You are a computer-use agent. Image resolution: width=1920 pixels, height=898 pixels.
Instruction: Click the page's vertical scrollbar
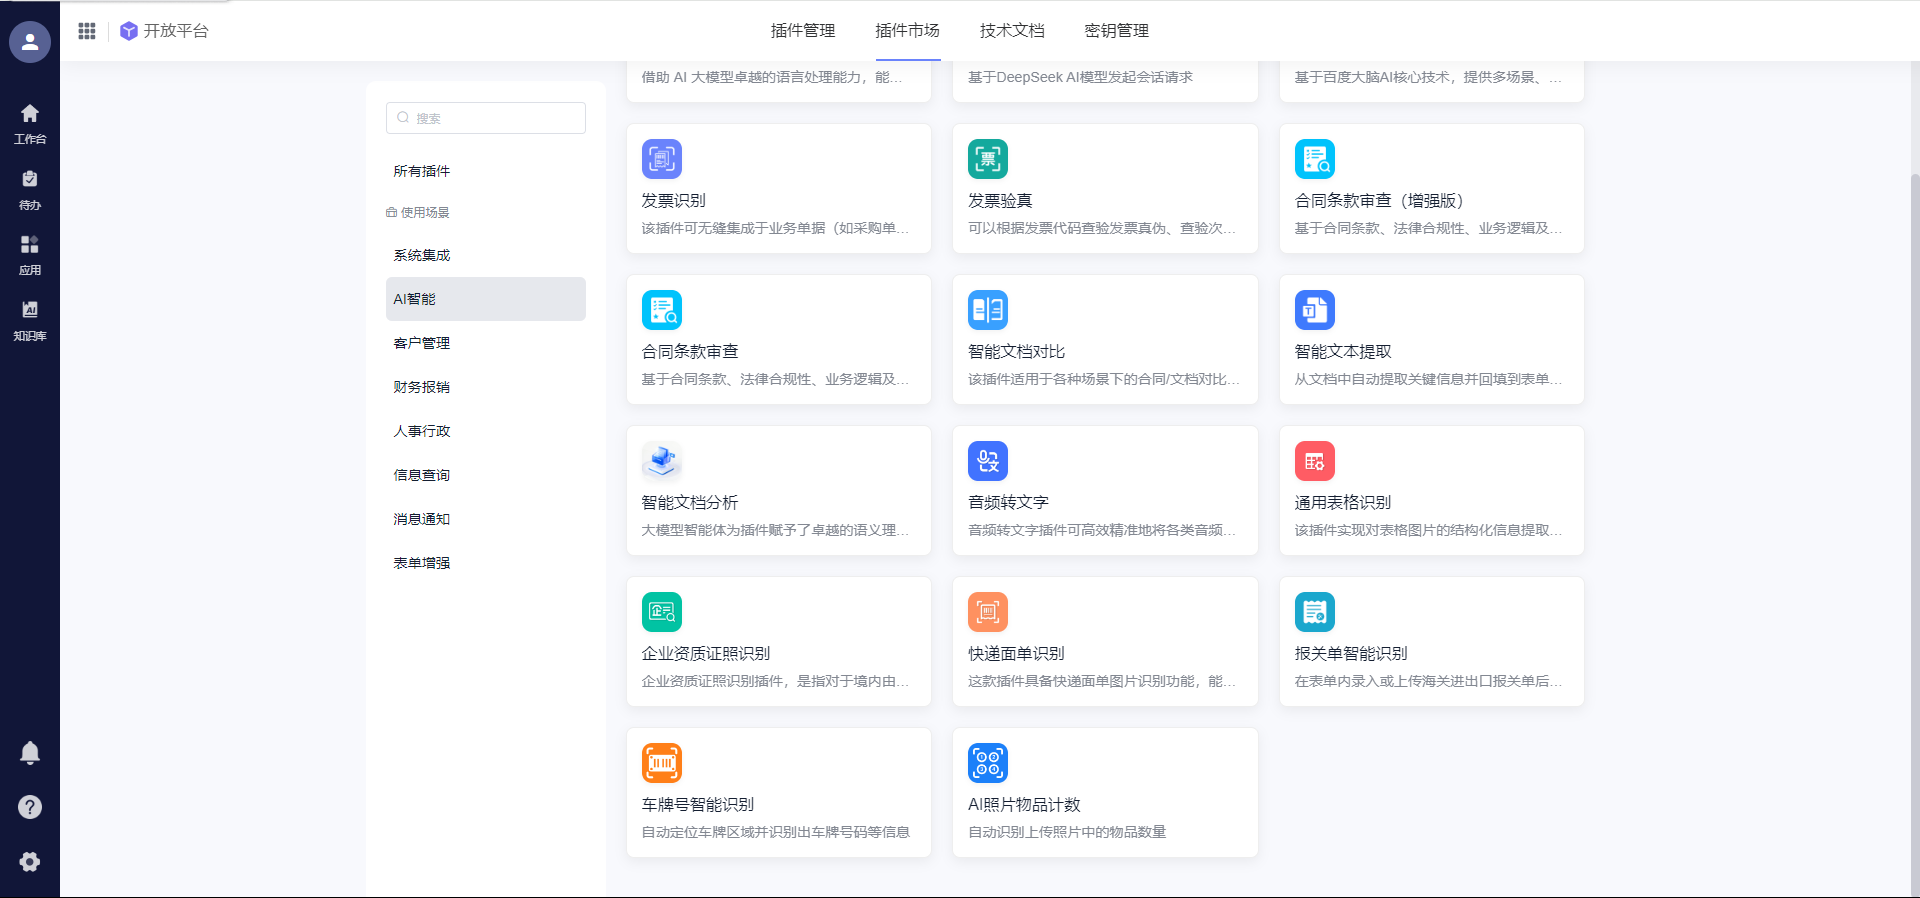pyautogui.click(x=1914, y=500)
